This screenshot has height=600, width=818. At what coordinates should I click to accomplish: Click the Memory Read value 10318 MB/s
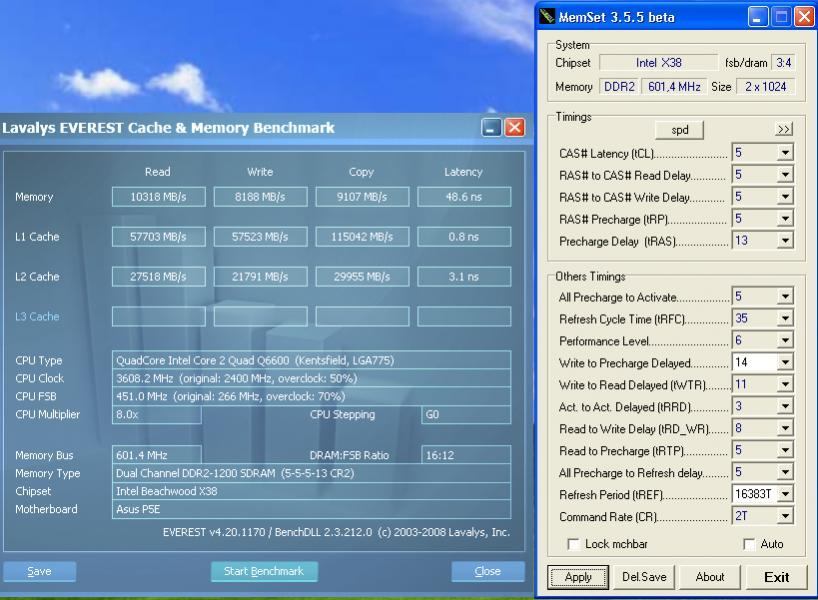pyautogui.click(x=159, y=197)
